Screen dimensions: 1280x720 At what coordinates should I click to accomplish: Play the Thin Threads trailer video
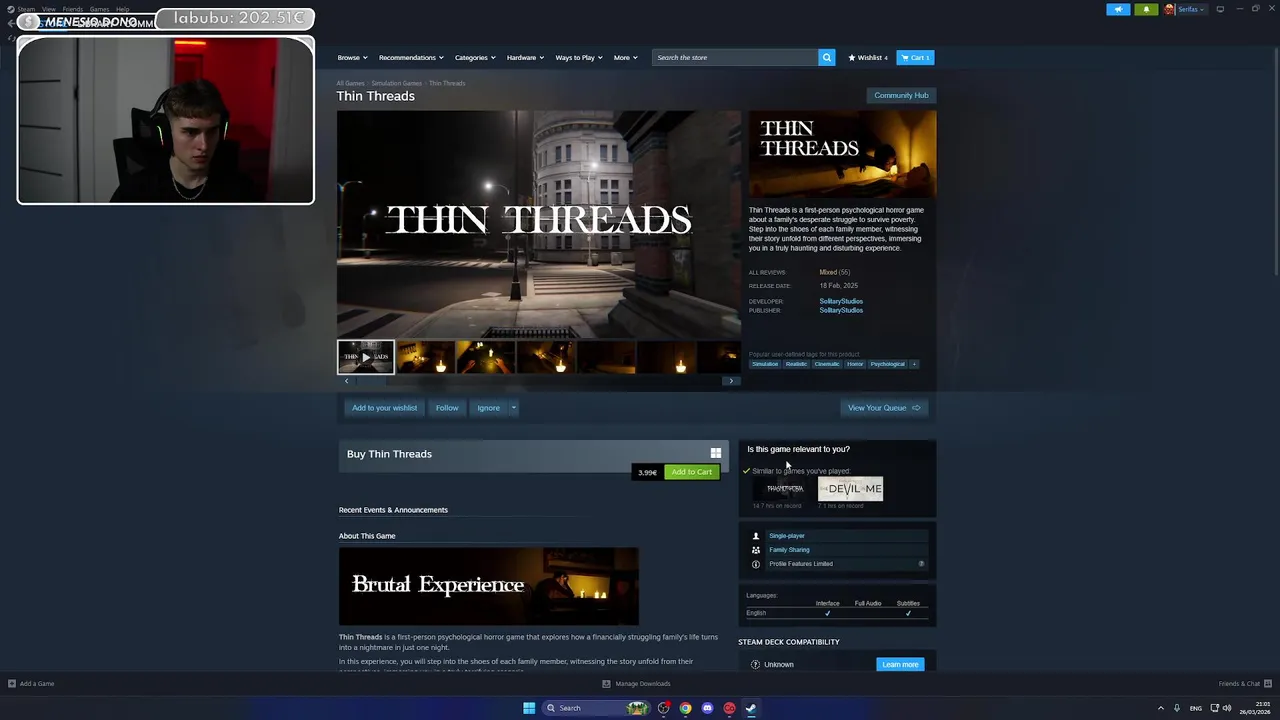pos(538,224)
